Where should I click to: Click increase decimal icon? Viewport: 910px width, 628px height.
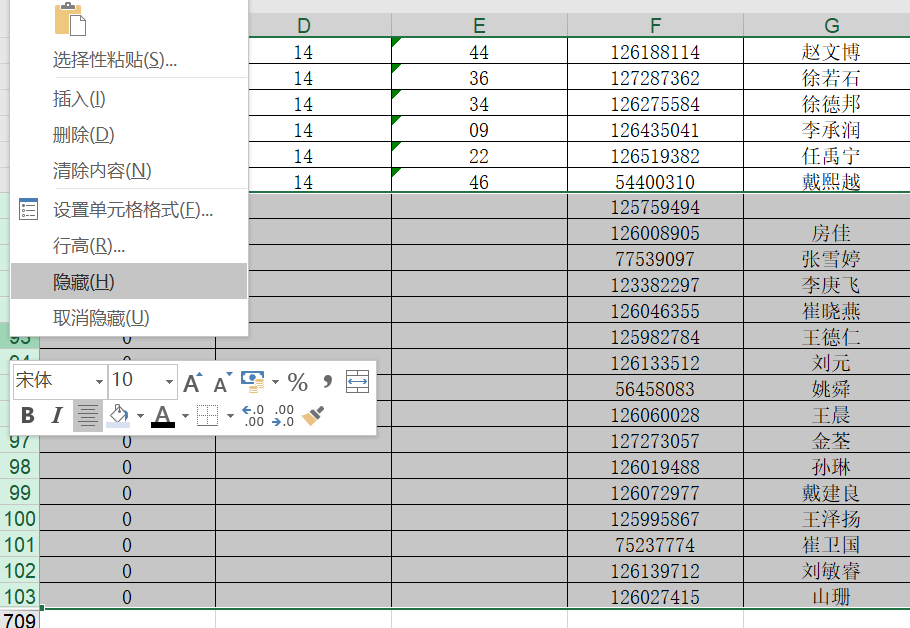click(x=253, y=416)
